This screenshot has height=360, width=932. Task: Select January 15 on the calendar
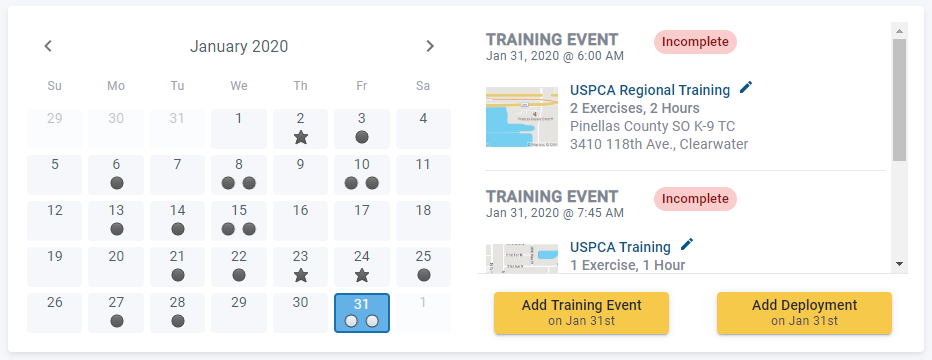click(239, 220)
